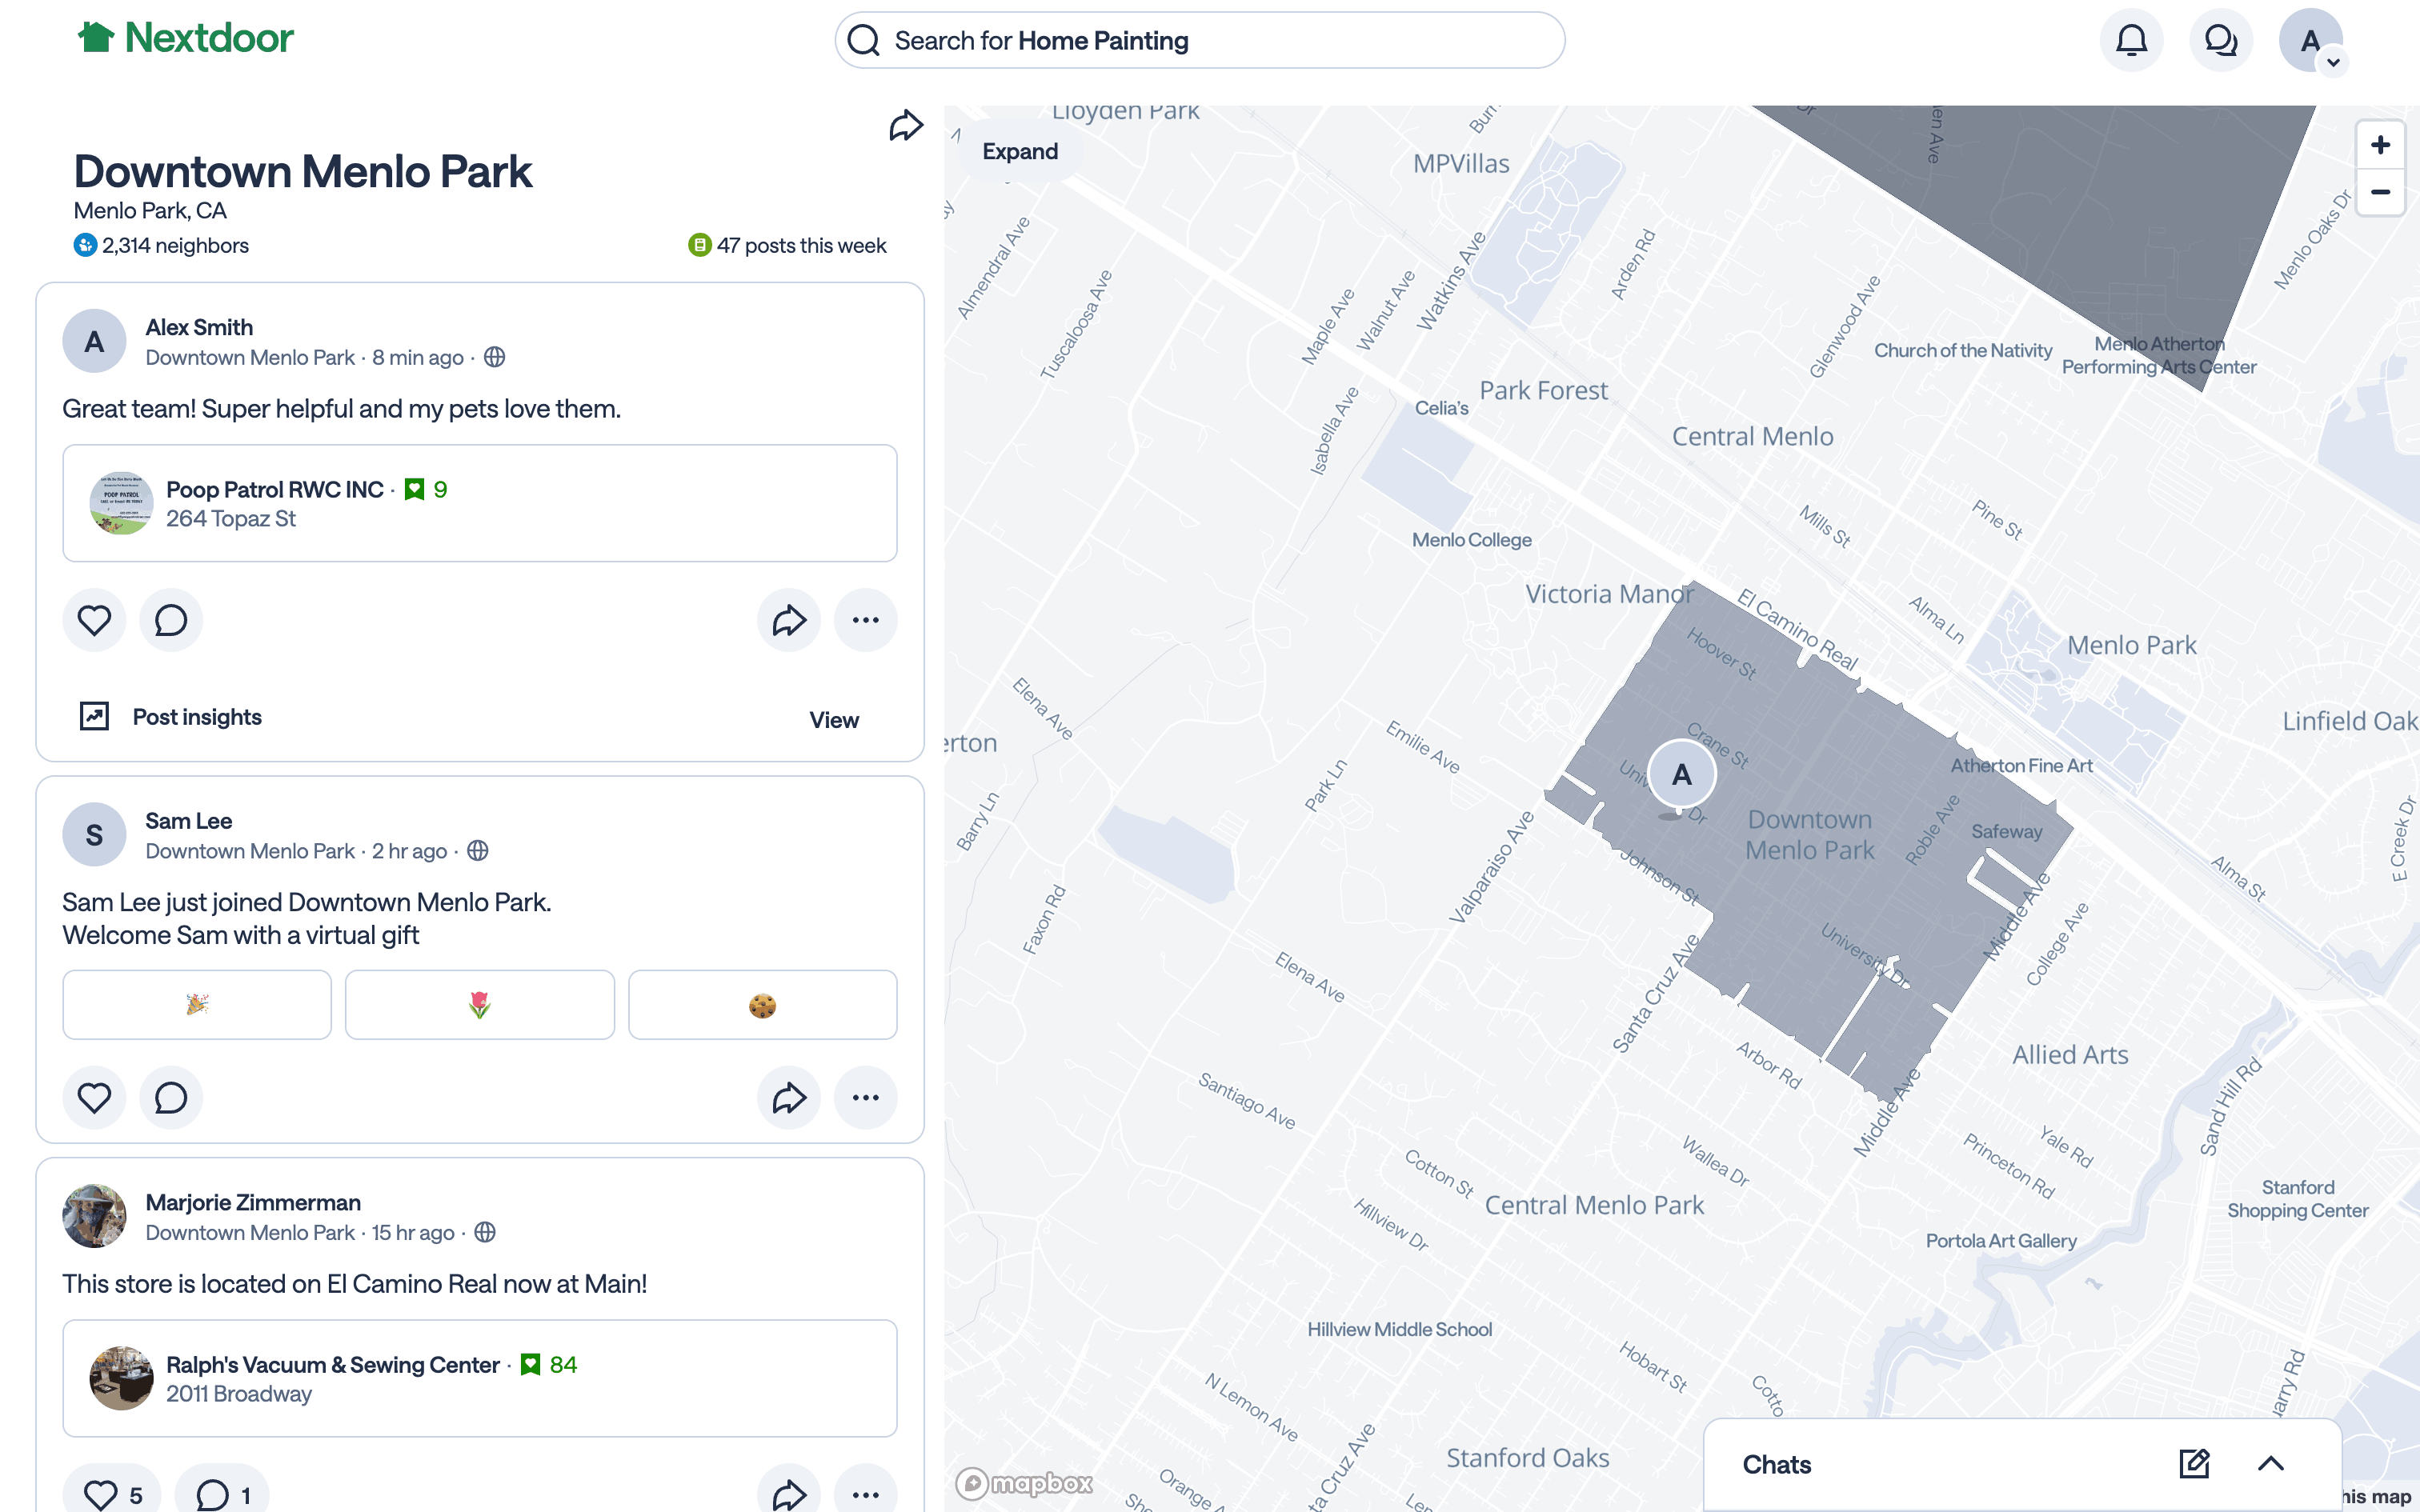Send Sam the tulip virtual gift
Image resolution: width=2420 pixels, height=1512 pixels.
[x=479, y=1005]
